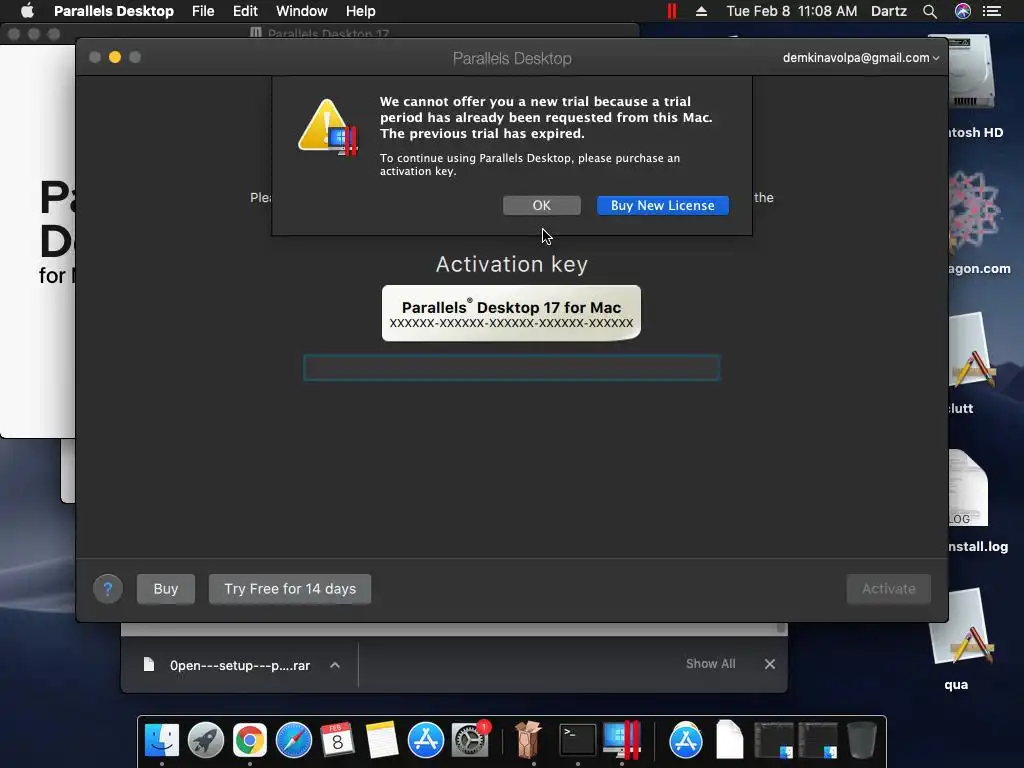Image resolution: width=1024 pixels, height=768 pixels.
Task: Open the File menu
Action: (x=203, y=11)
